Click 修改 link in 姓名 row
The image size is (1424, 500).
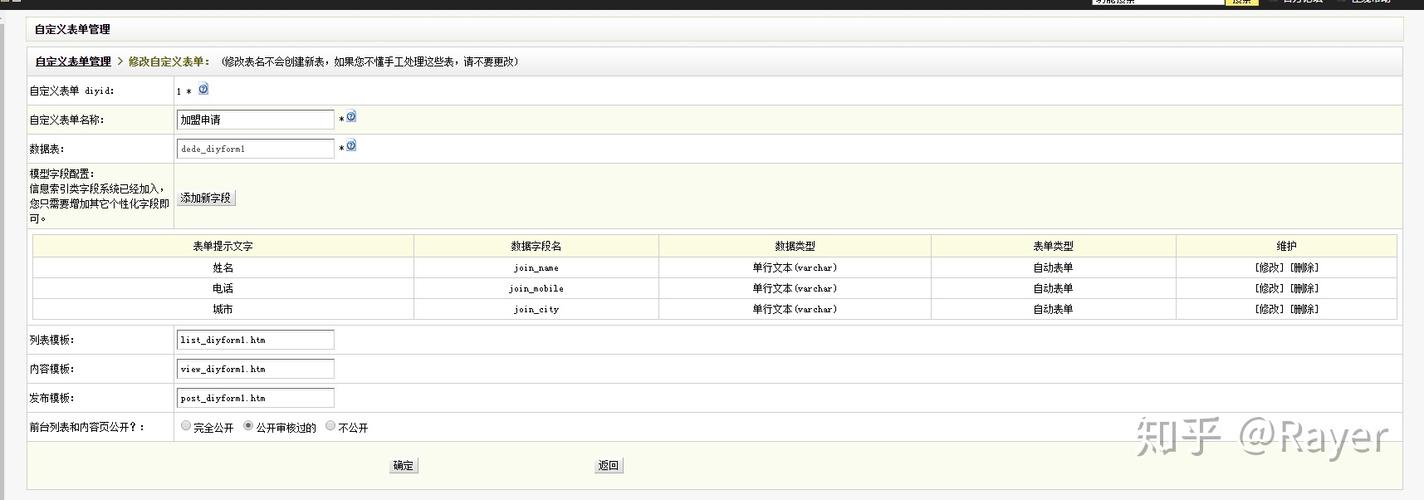pos(1270,268)
